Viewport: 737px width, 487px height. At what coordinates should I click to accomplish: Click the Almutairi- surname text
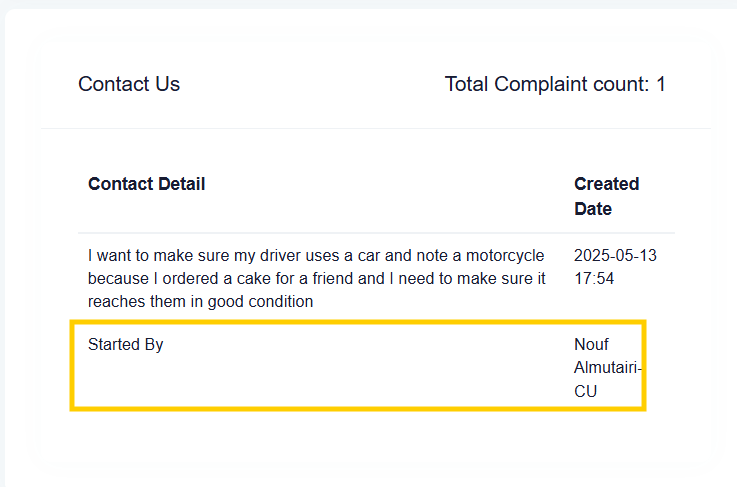pos(608,367)
